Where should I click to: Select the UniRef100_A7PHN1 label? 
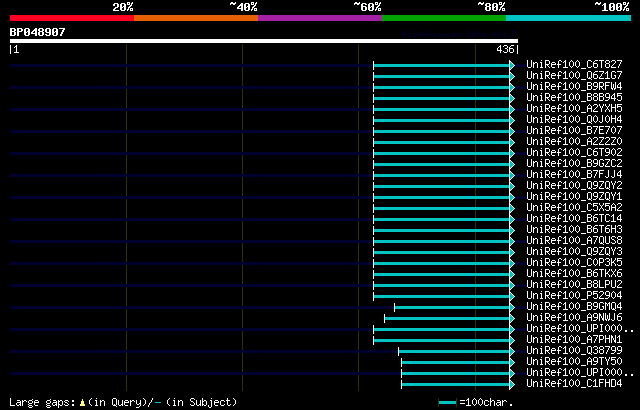[574, 339]
